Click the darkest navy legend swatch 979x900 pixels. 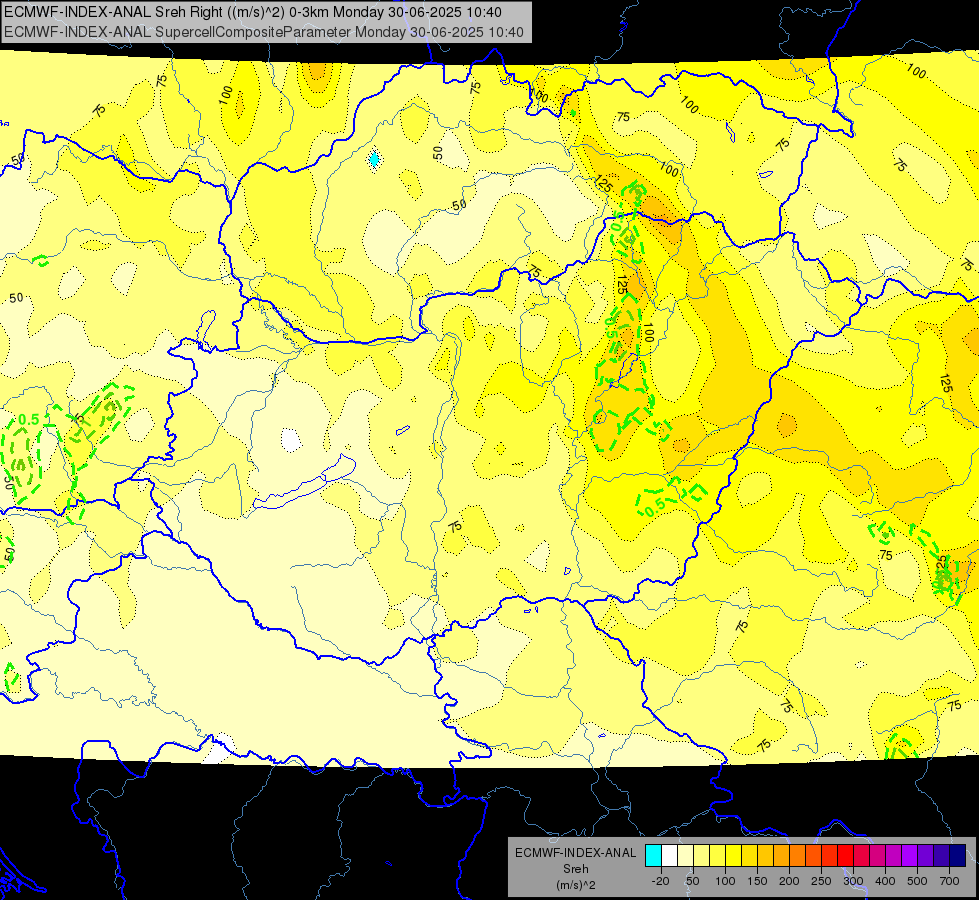(x=958, y=856)
